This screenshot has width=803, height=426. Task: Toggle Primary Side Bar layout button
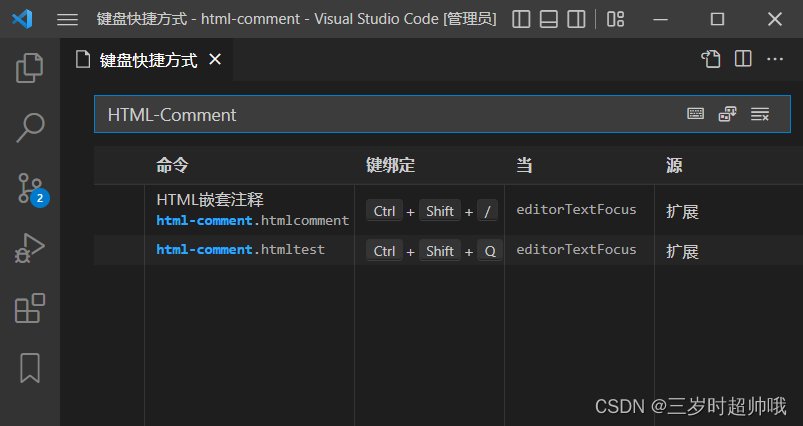pos(521,19)
